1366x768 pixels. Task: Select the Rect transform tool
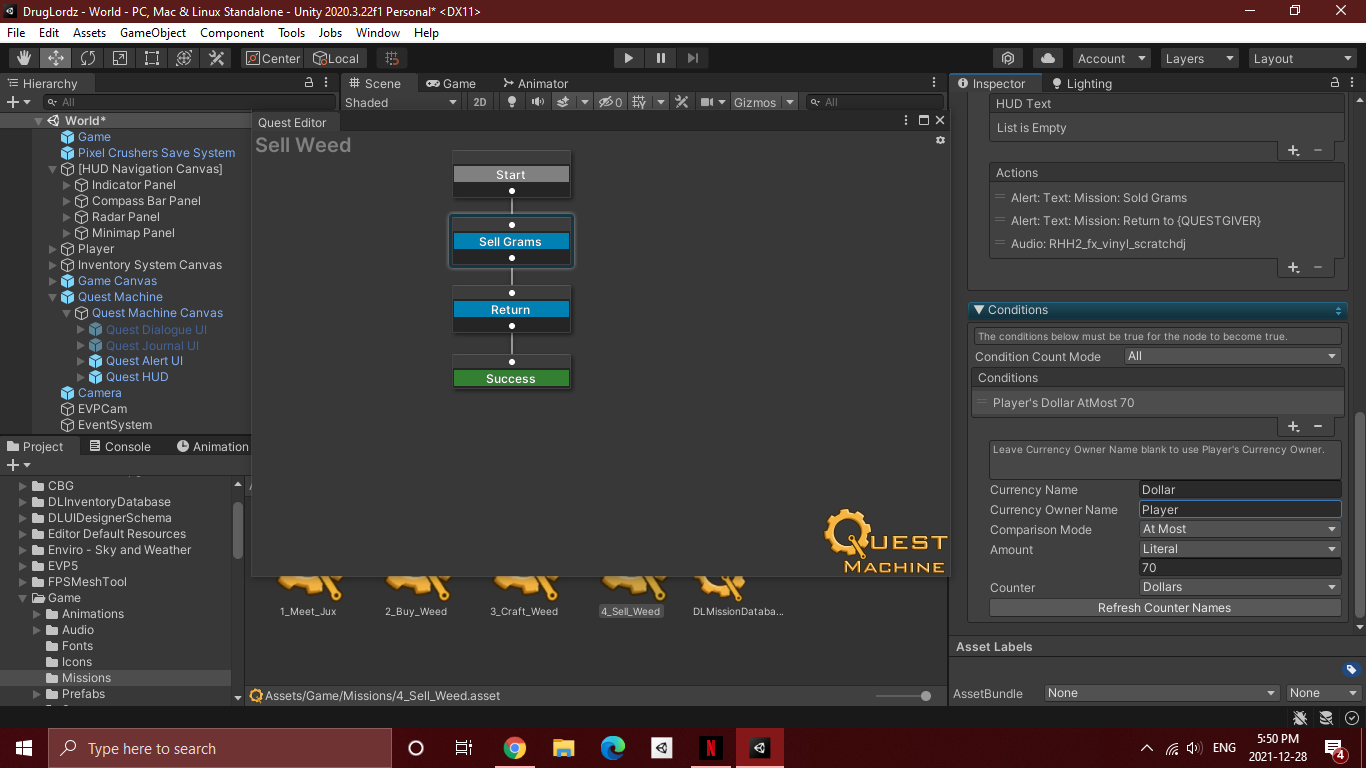pyautogui.click(x=152, y=58)
